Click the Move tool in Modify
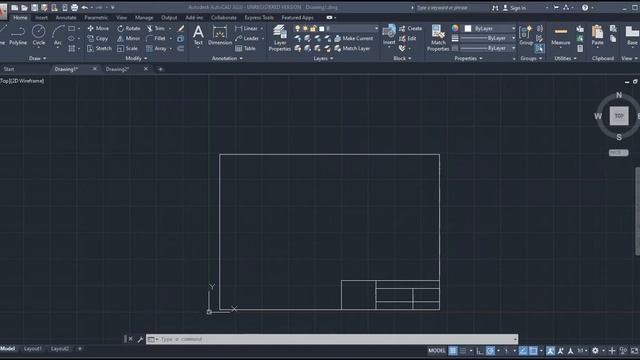This screenshot has width=640, height=360. (x=98, y=28)
